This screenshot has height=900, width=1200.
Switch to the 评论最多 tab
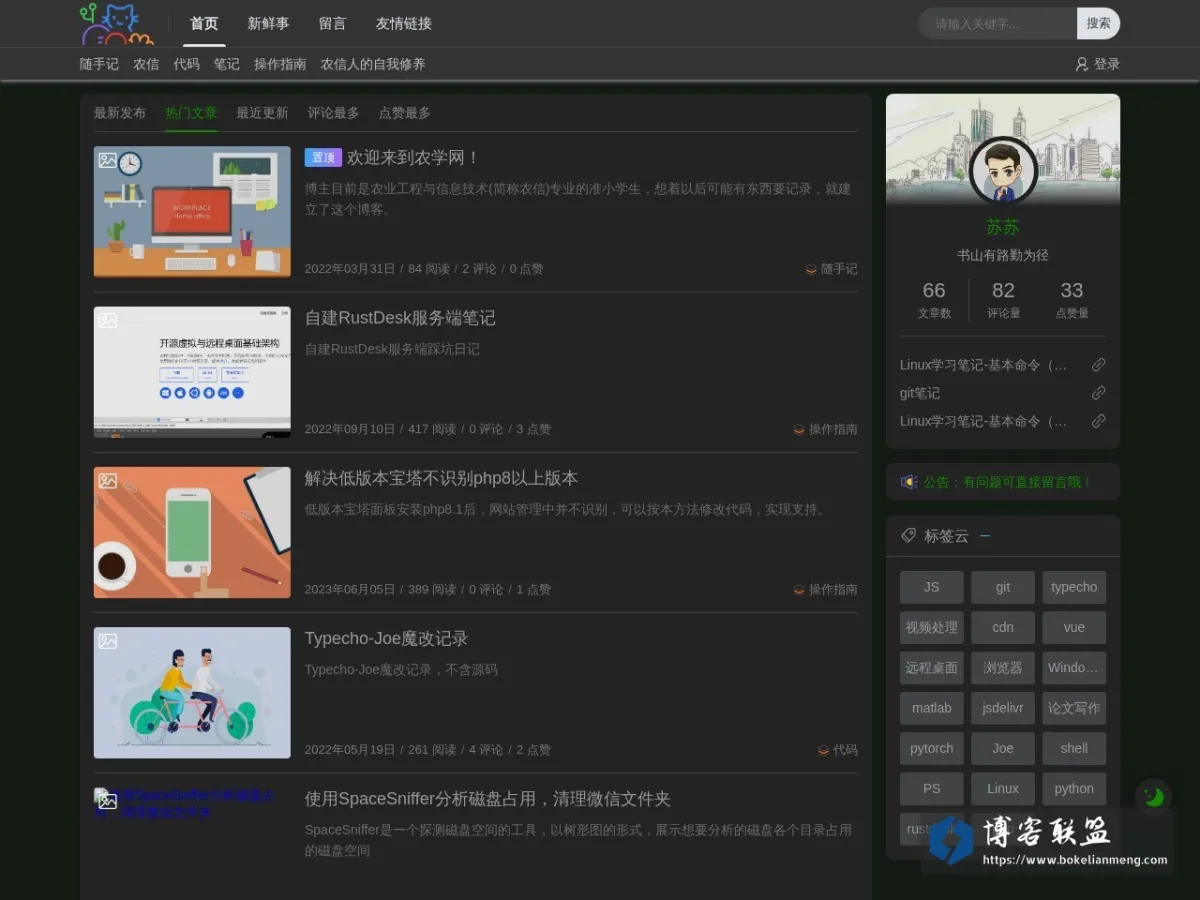click(x=333, y=113)
